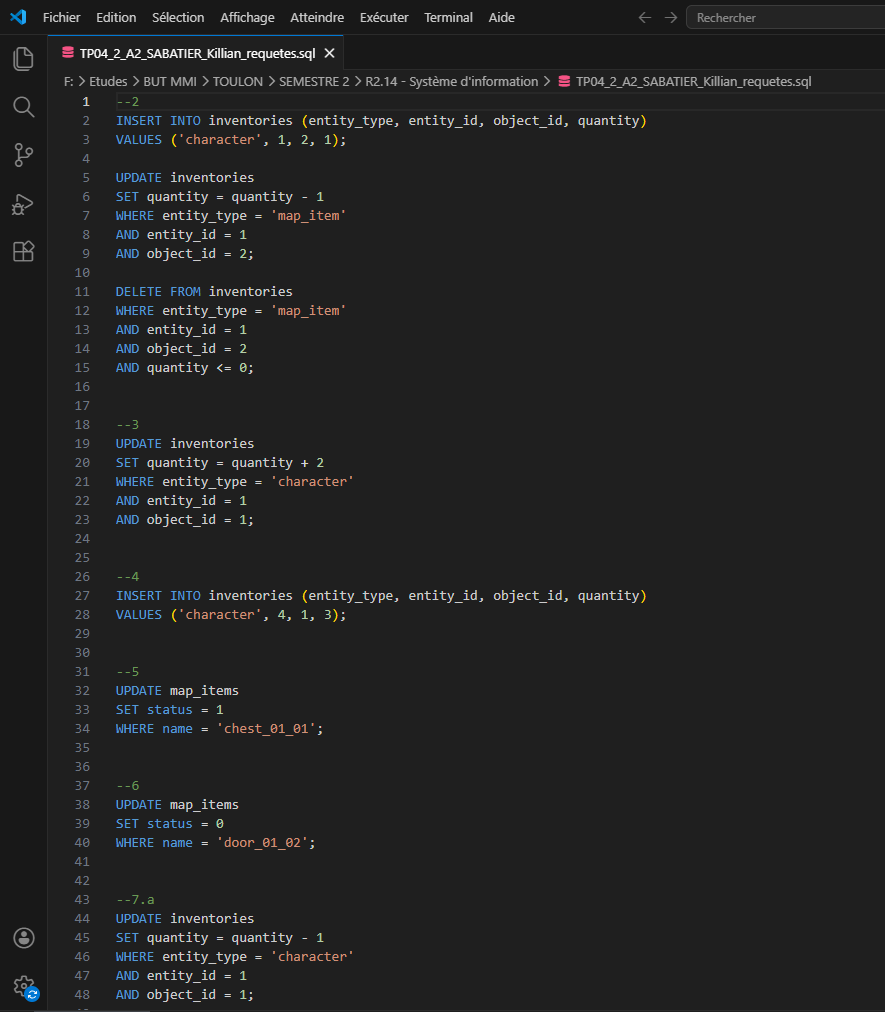Open the Sélection menu
885x1012 pixels.
click(x=178, y=17)
